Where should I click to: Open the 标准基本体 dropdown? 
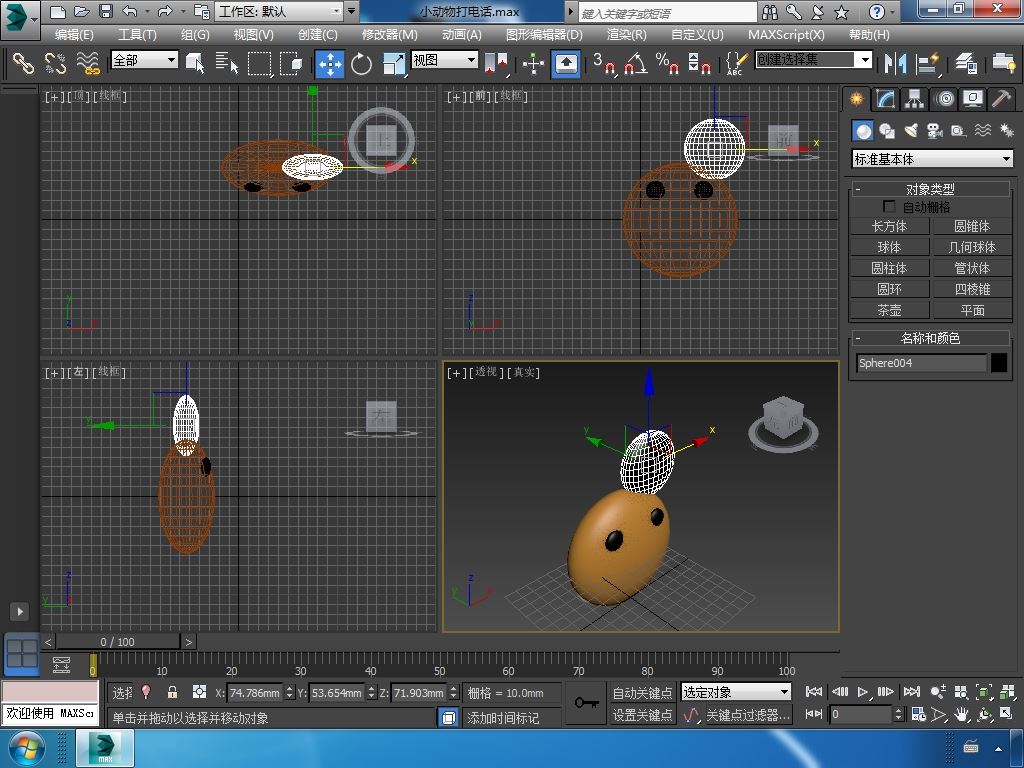pos(932,159)
